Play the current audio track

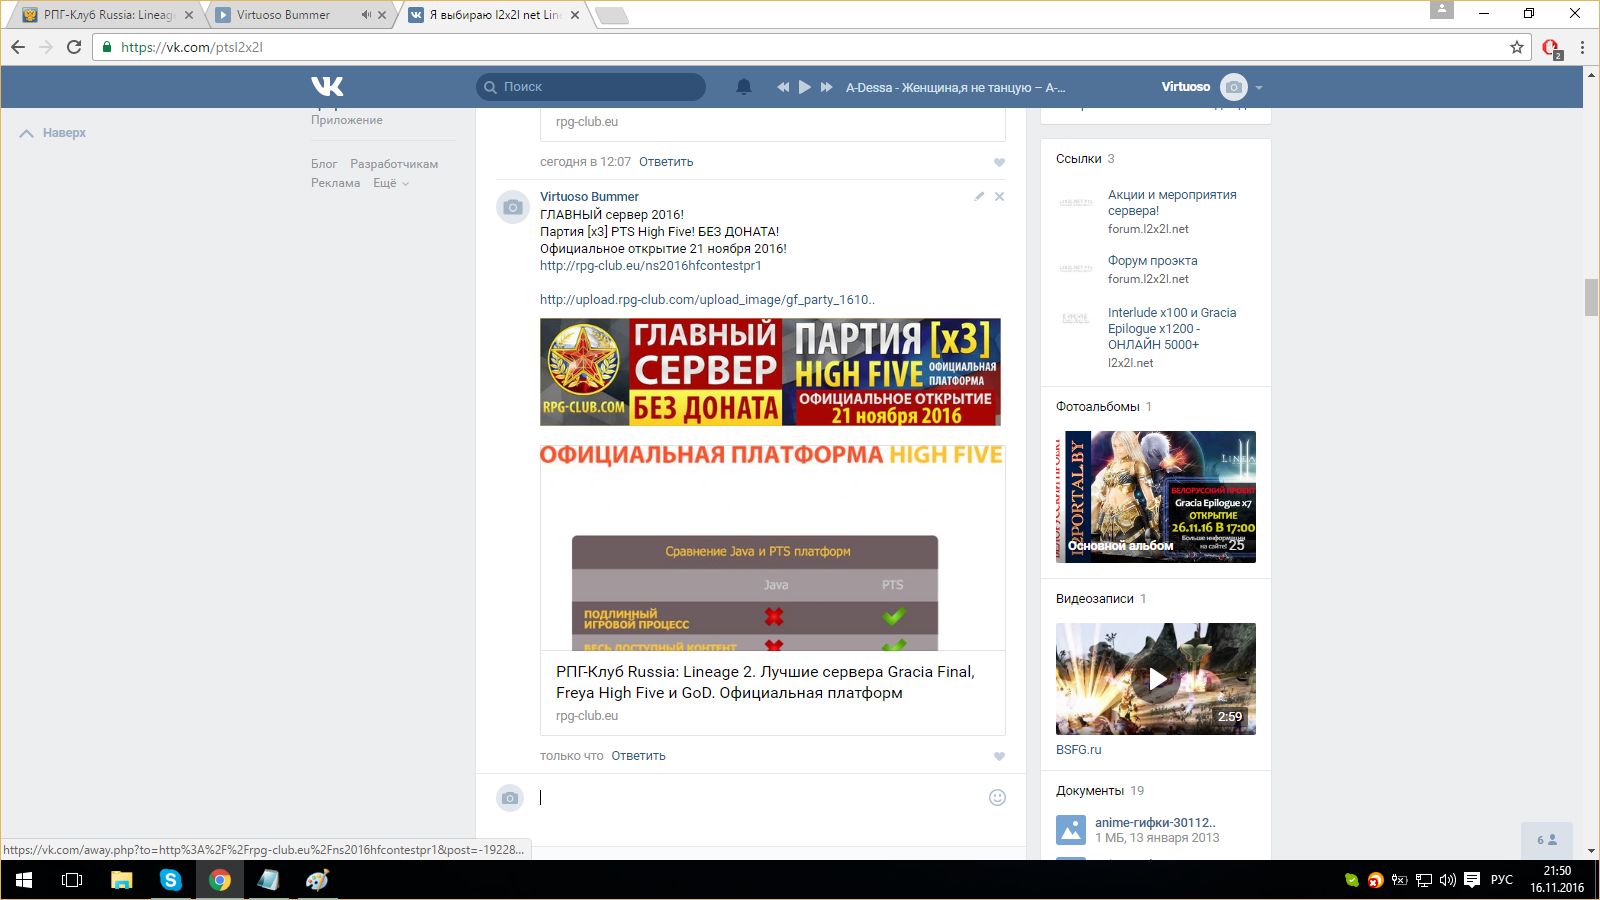point(804,87)
